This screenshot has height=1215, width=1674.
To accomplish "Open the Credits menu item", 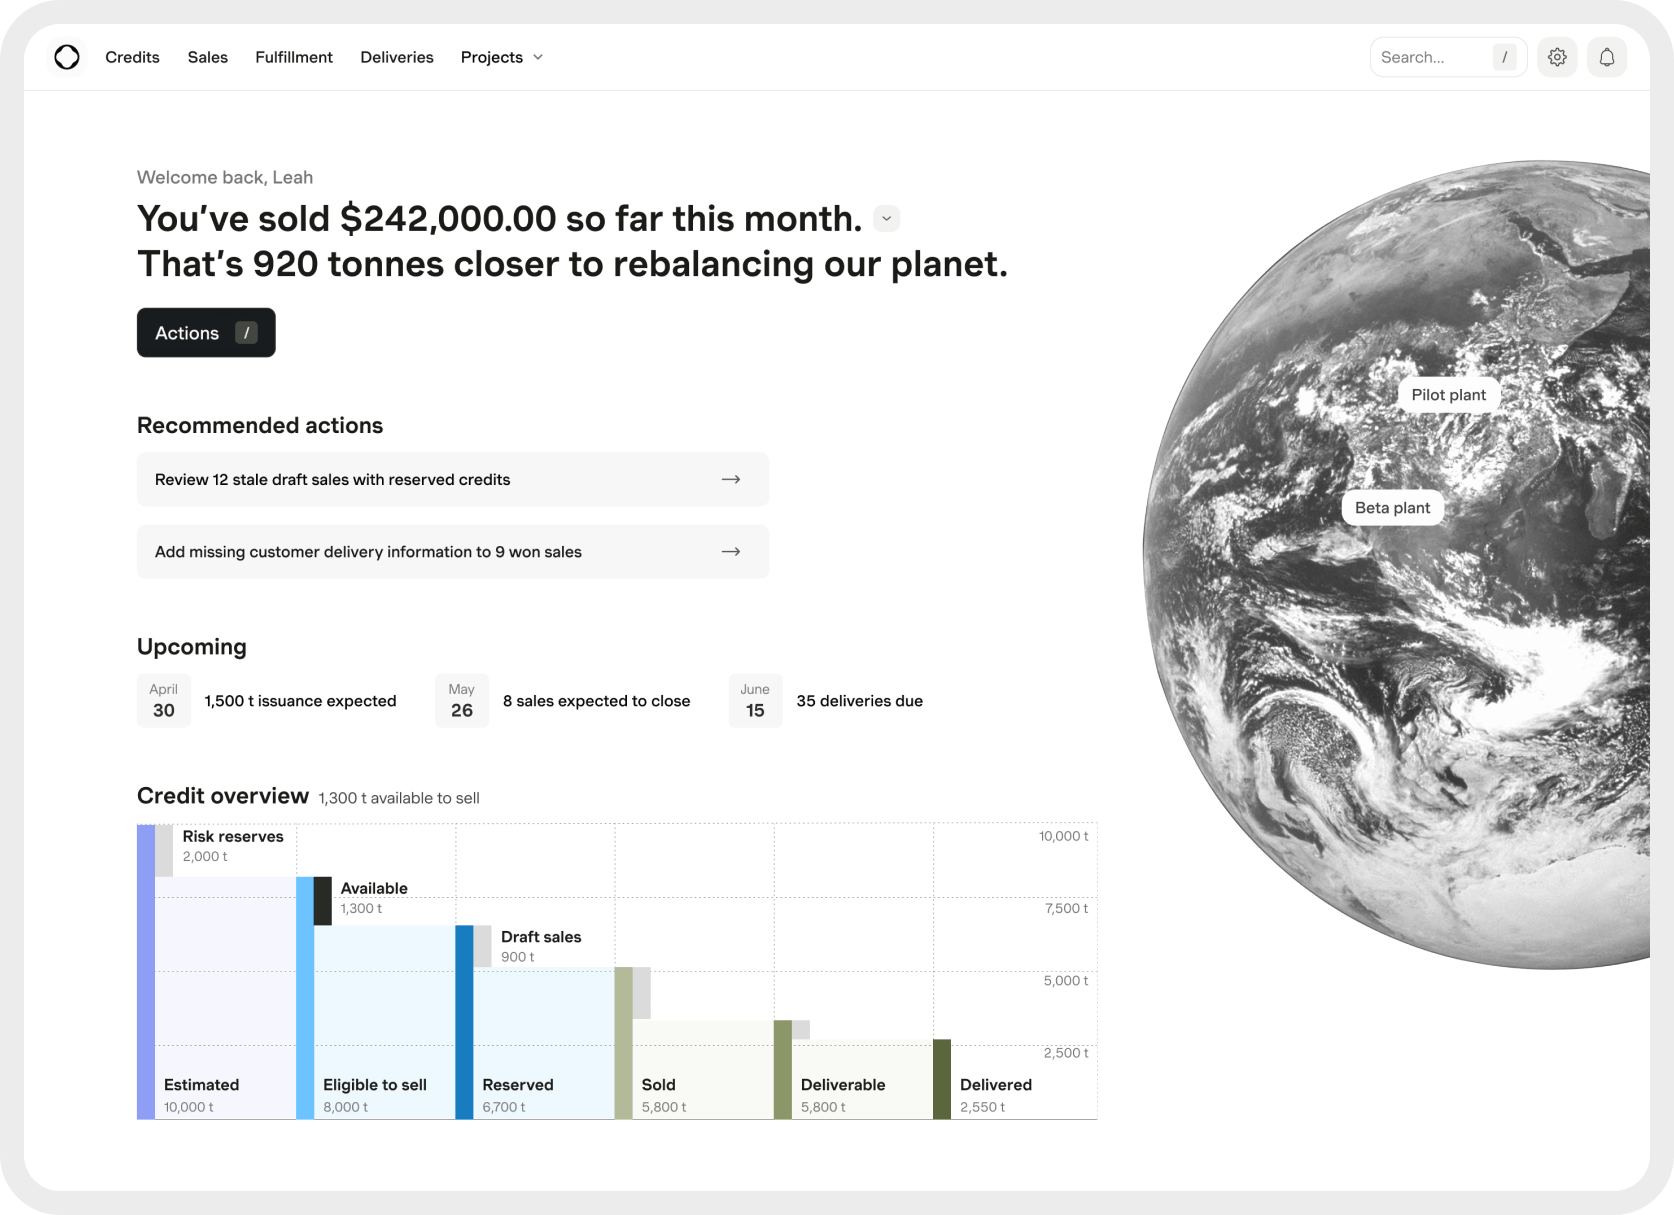I will pyautogui.click(x=132, y=57).
